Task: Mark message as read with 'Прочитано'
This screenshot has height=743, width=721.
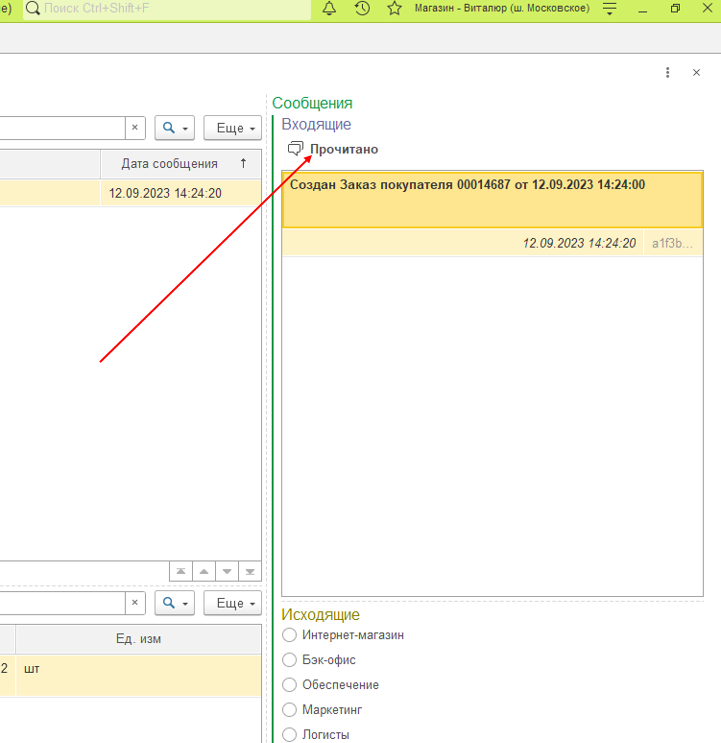Action: (333, 149)
